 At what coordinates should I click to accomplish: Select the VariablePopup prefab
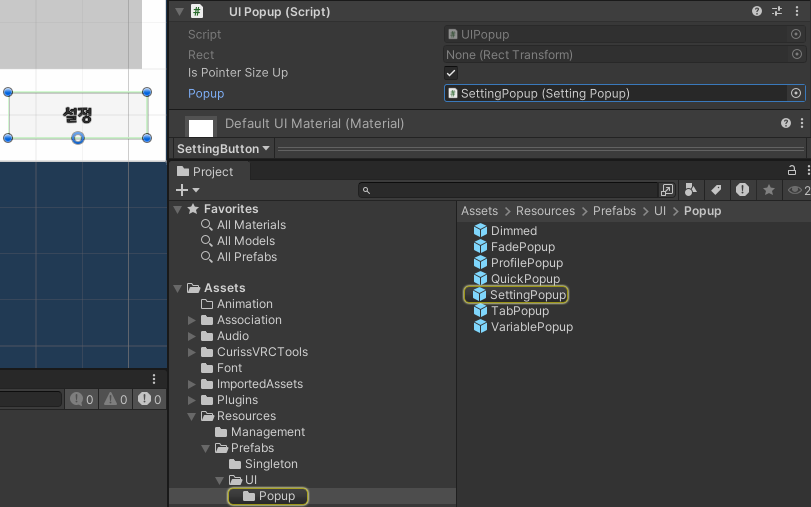523,327
